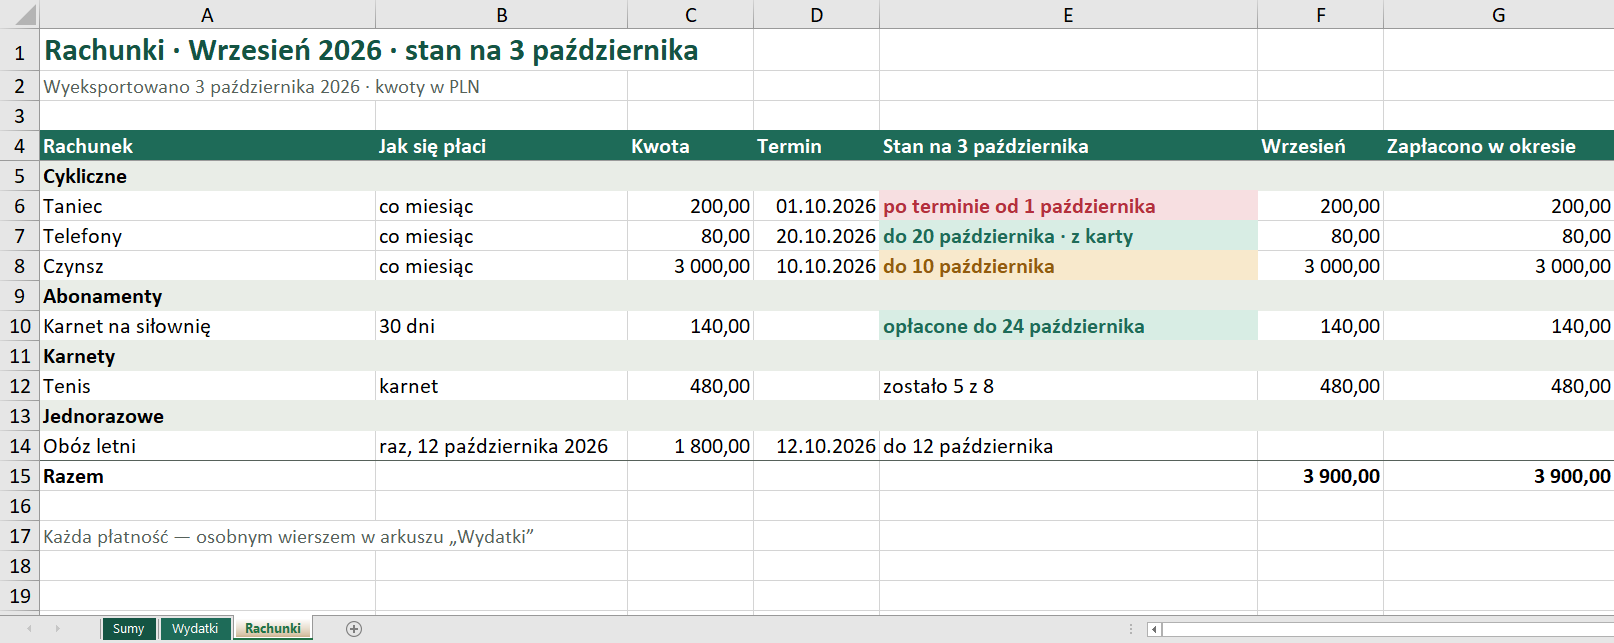Click 'opłacone do 24 października' status
1614x643 pixels.
[1068, 326]
